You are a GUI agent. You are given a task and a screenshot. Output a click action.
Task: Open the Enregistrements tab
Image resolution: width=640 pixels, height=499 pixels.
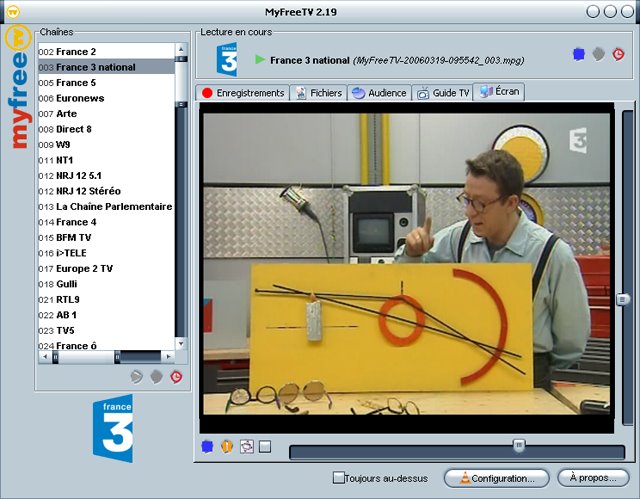click(x=243, y=93)
